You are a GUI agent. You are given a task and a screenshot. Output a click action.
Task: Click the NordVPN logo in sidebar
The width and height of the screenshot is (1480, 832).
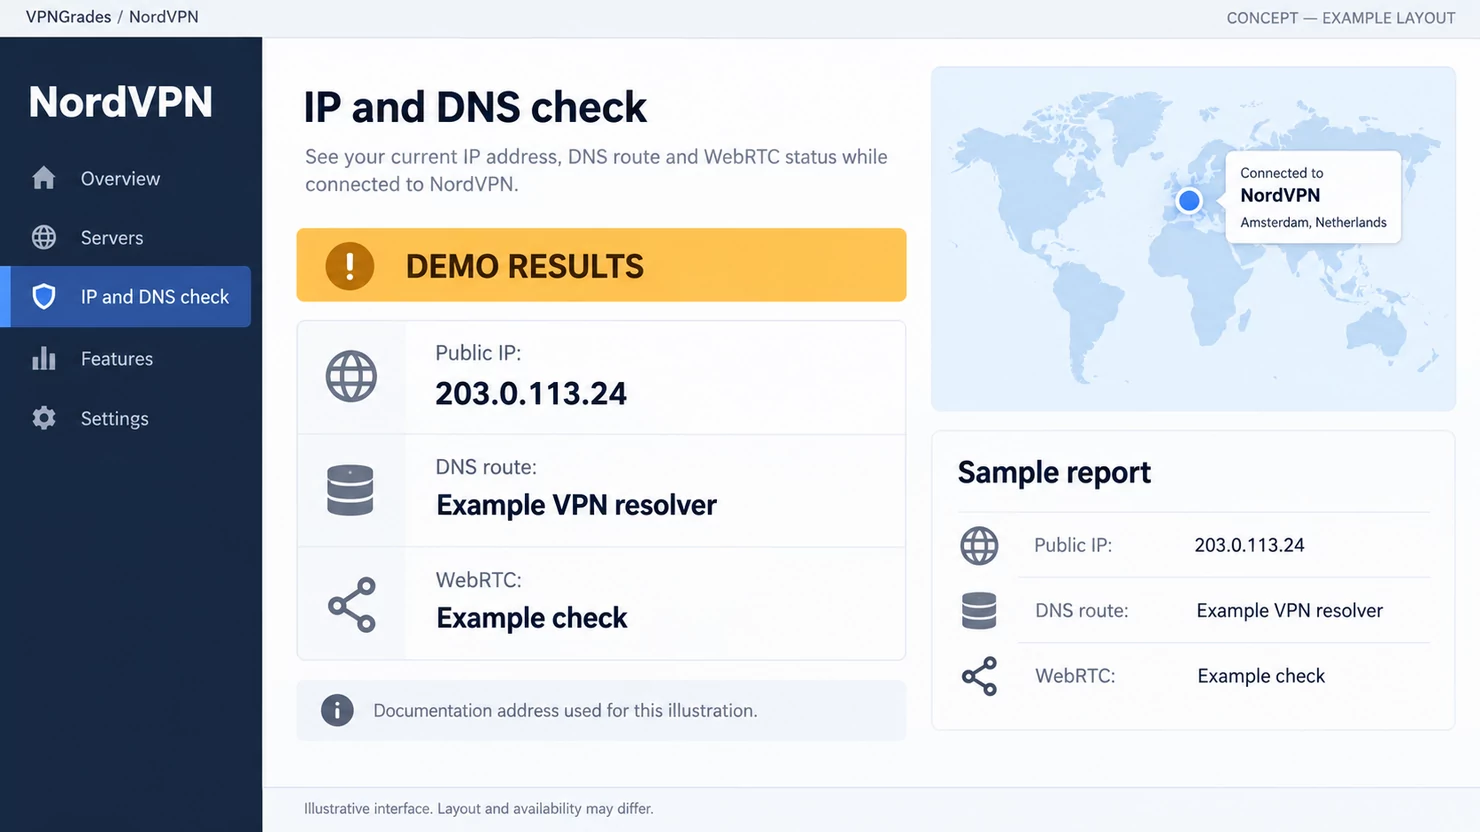coord(121,102)
